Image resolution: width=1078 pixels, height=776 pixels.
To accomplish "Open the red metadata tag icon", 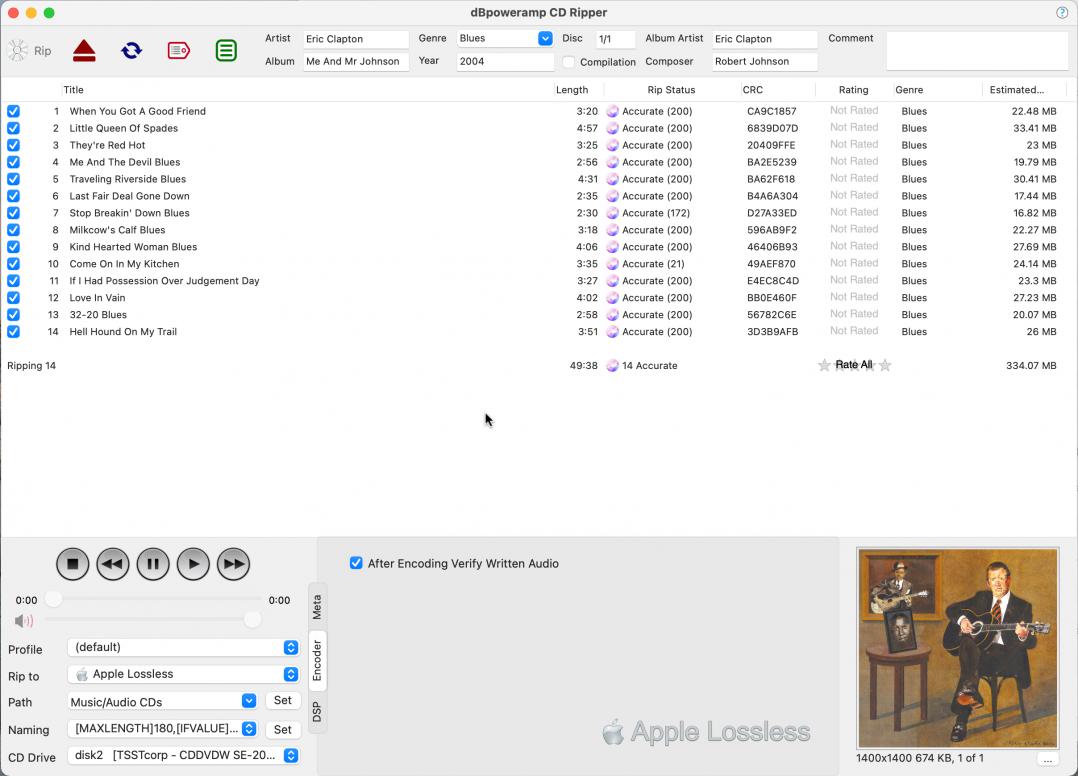I will click(178, 50).
